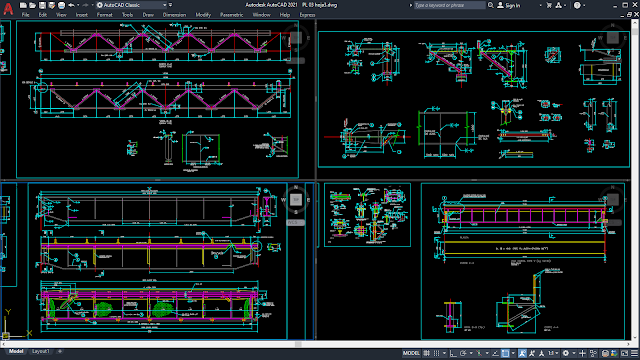The height and width of the screenshot is (360, 640).
Task: Toggle grid display in status bar
Action: coord(426,353)
